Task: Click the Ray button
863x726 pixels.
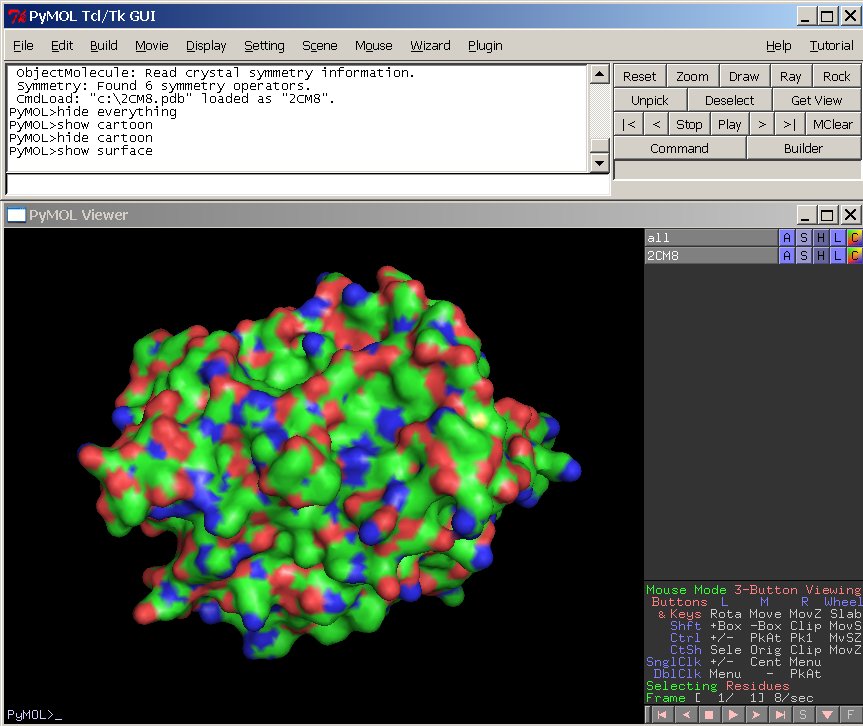Action: click(x=790, y=76)
